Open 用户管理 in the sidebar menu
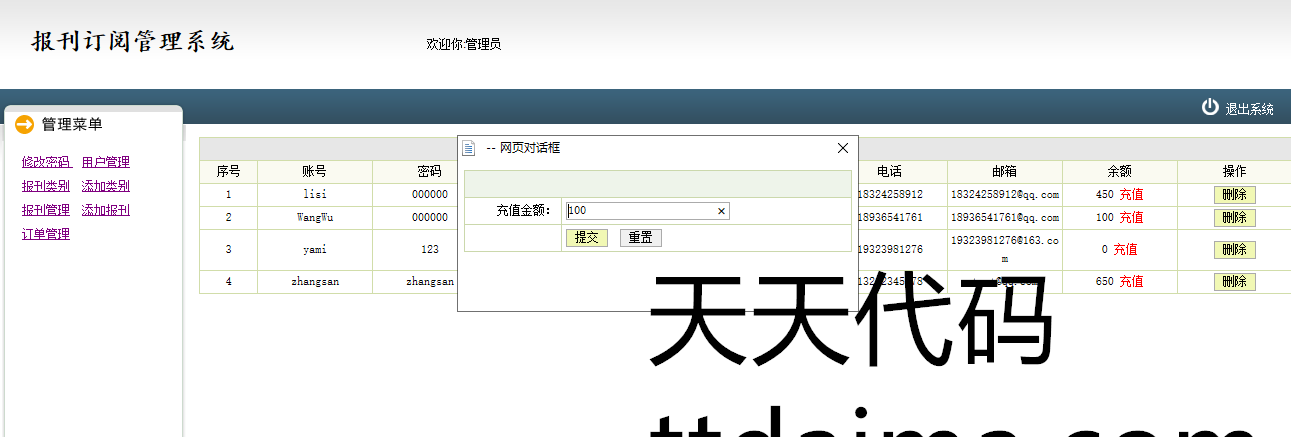The height and width of the screenshot is (437, 1291). coord(105,162)
